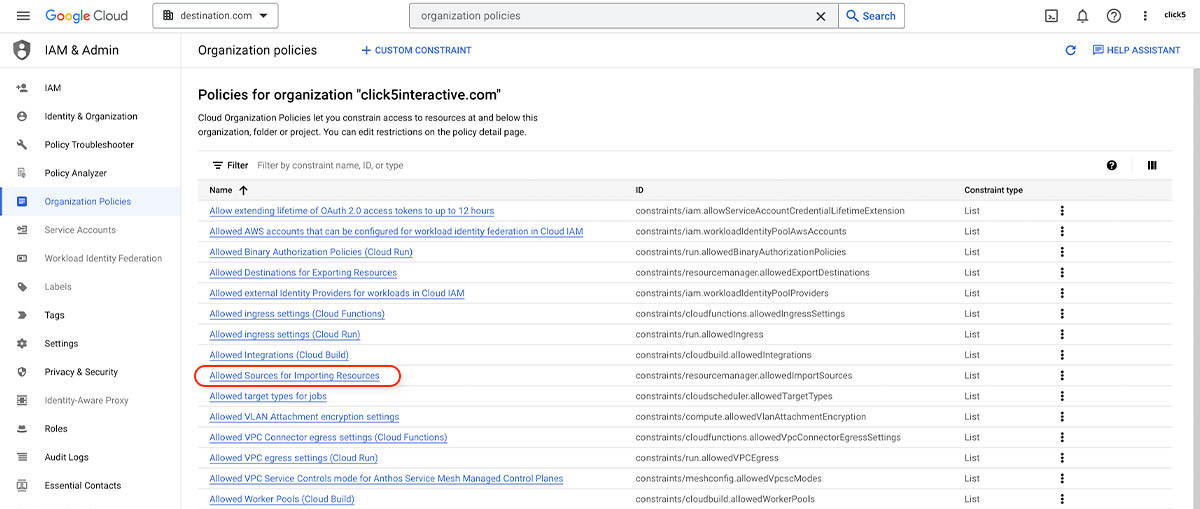Open Allowed Sources for Importing Resources
This screenshot has height=509, width=1200.
coord(294,375)
